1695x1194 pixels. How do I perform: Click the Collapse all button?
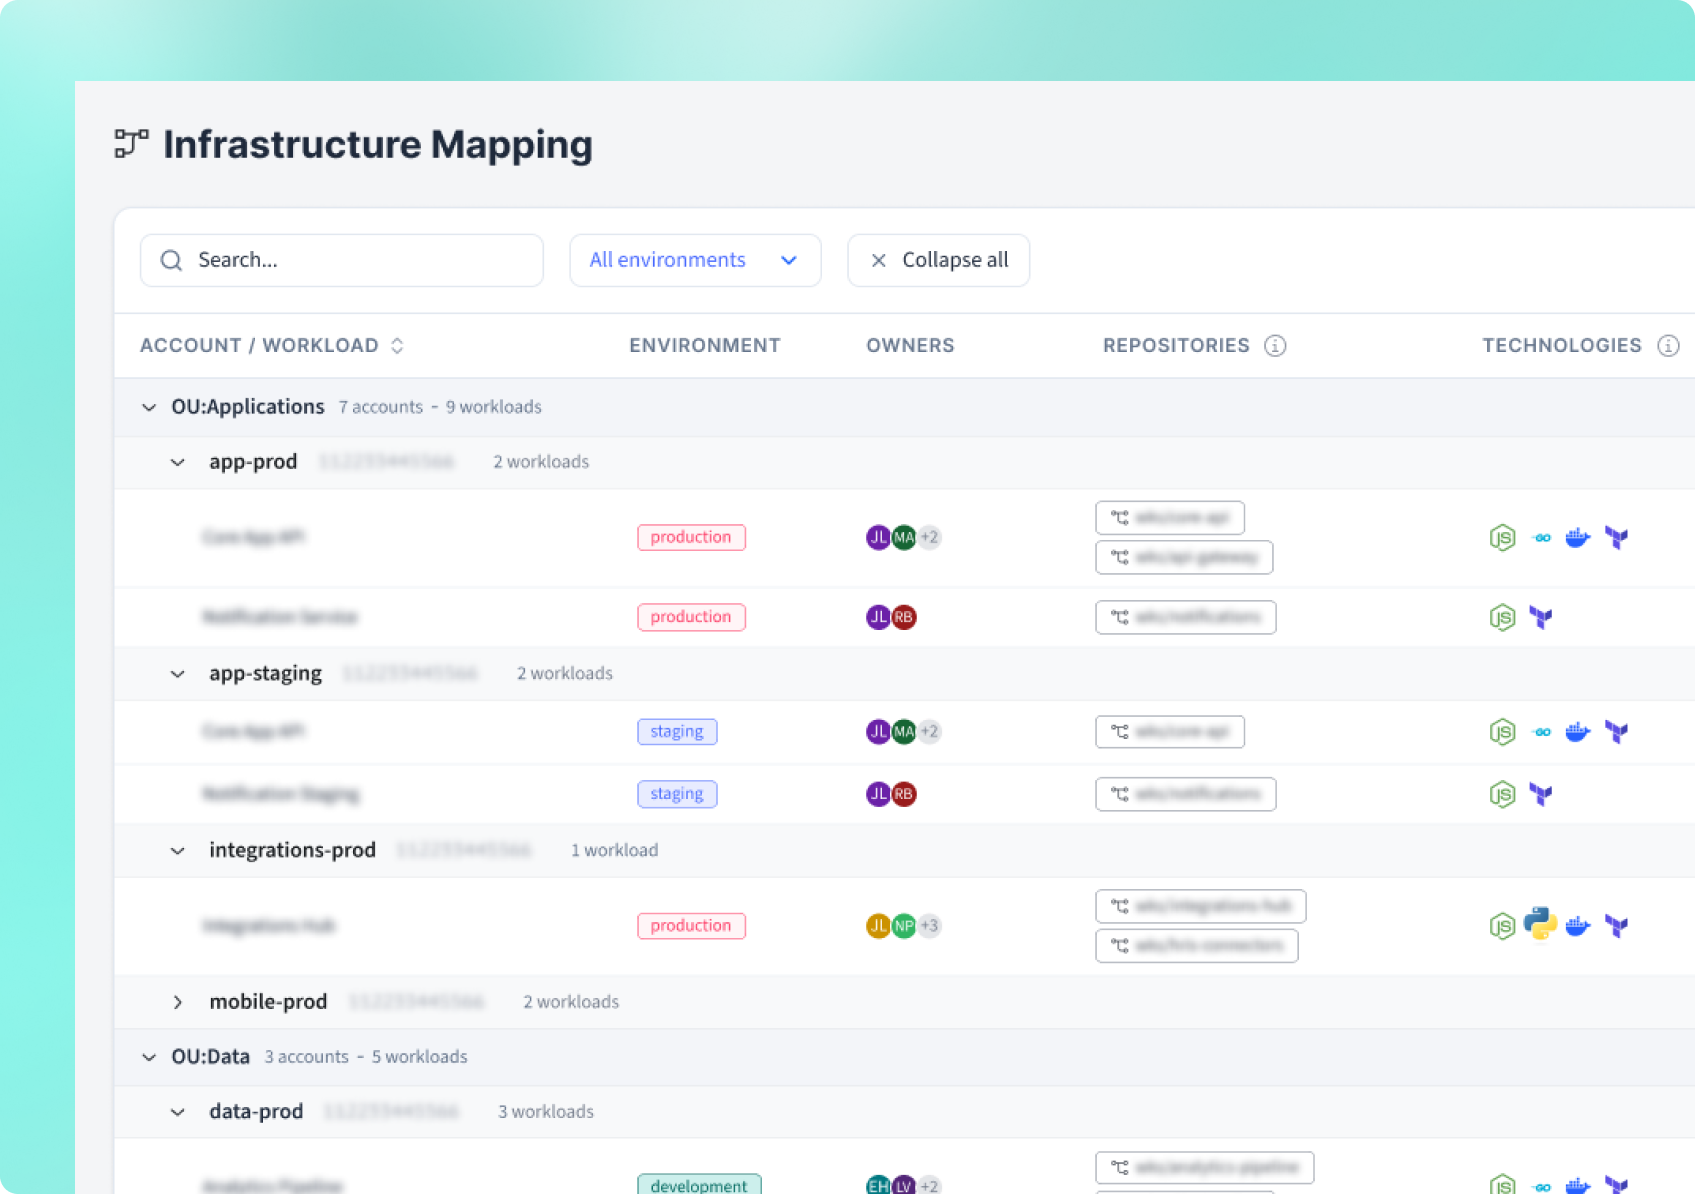(x=938, y=261)
